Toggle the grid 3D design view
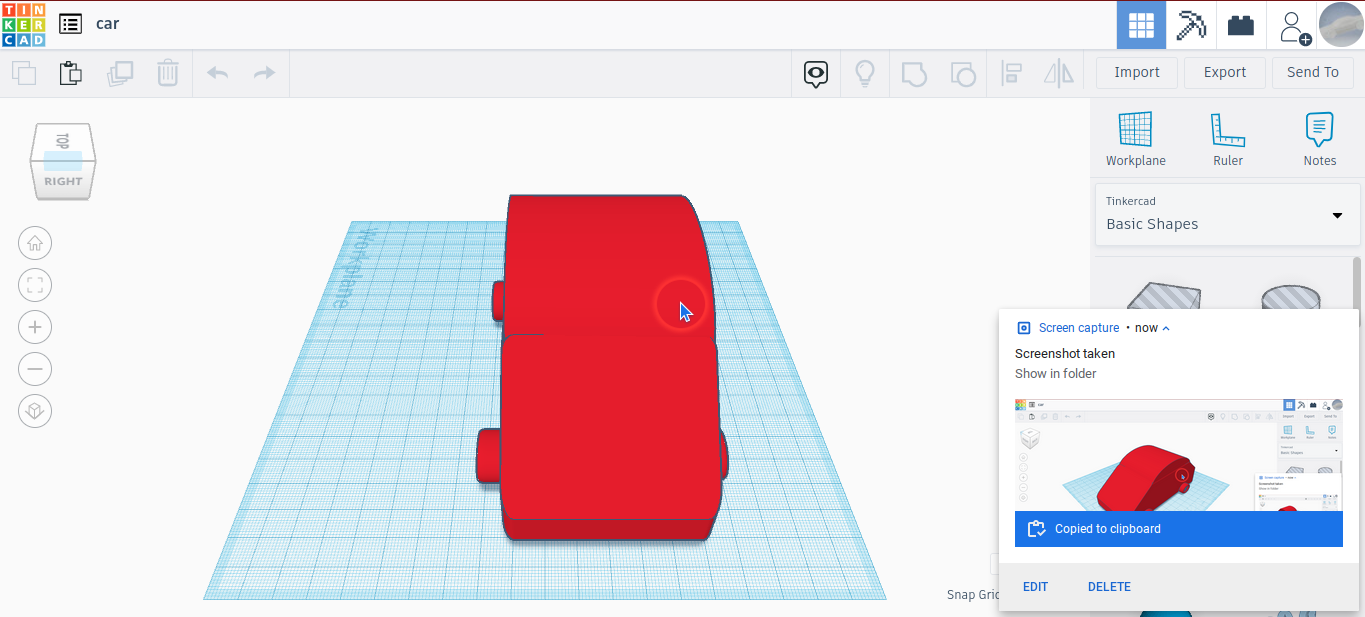 (1140, 24)
